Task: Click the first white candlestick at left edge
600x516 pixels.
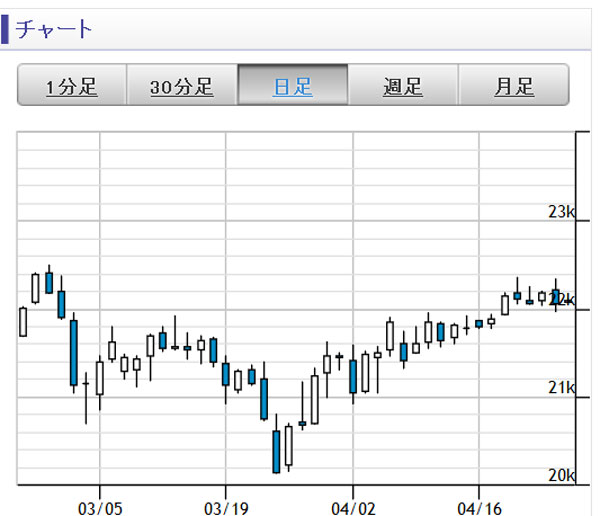Action: tap(23, 322)
